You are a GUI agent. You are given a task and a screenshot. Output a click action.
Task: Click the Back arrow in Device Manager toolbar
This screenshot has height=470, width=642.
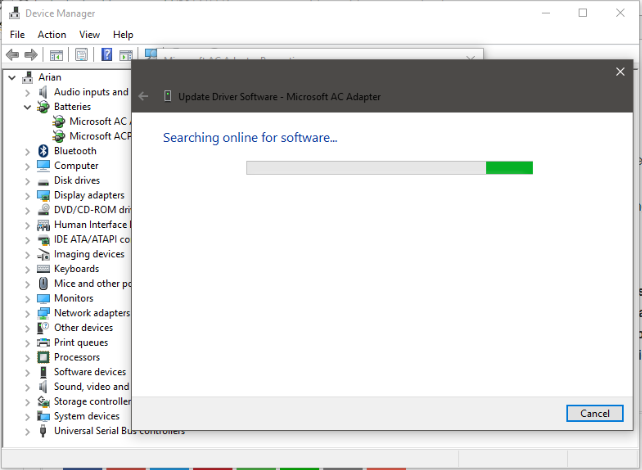click(x=13, y=54)
